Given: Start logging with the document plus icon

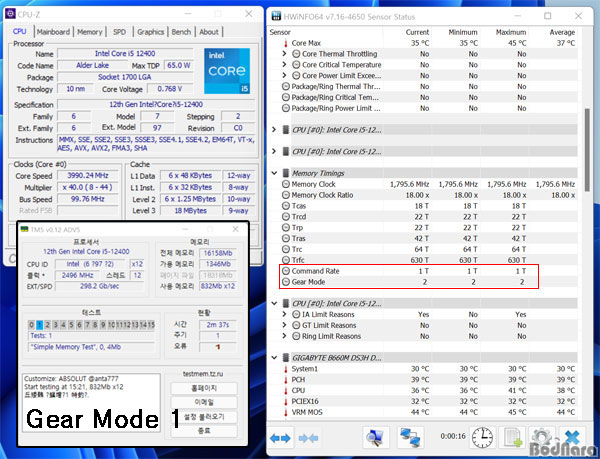Looking at the screenshot, I should 513,437.
